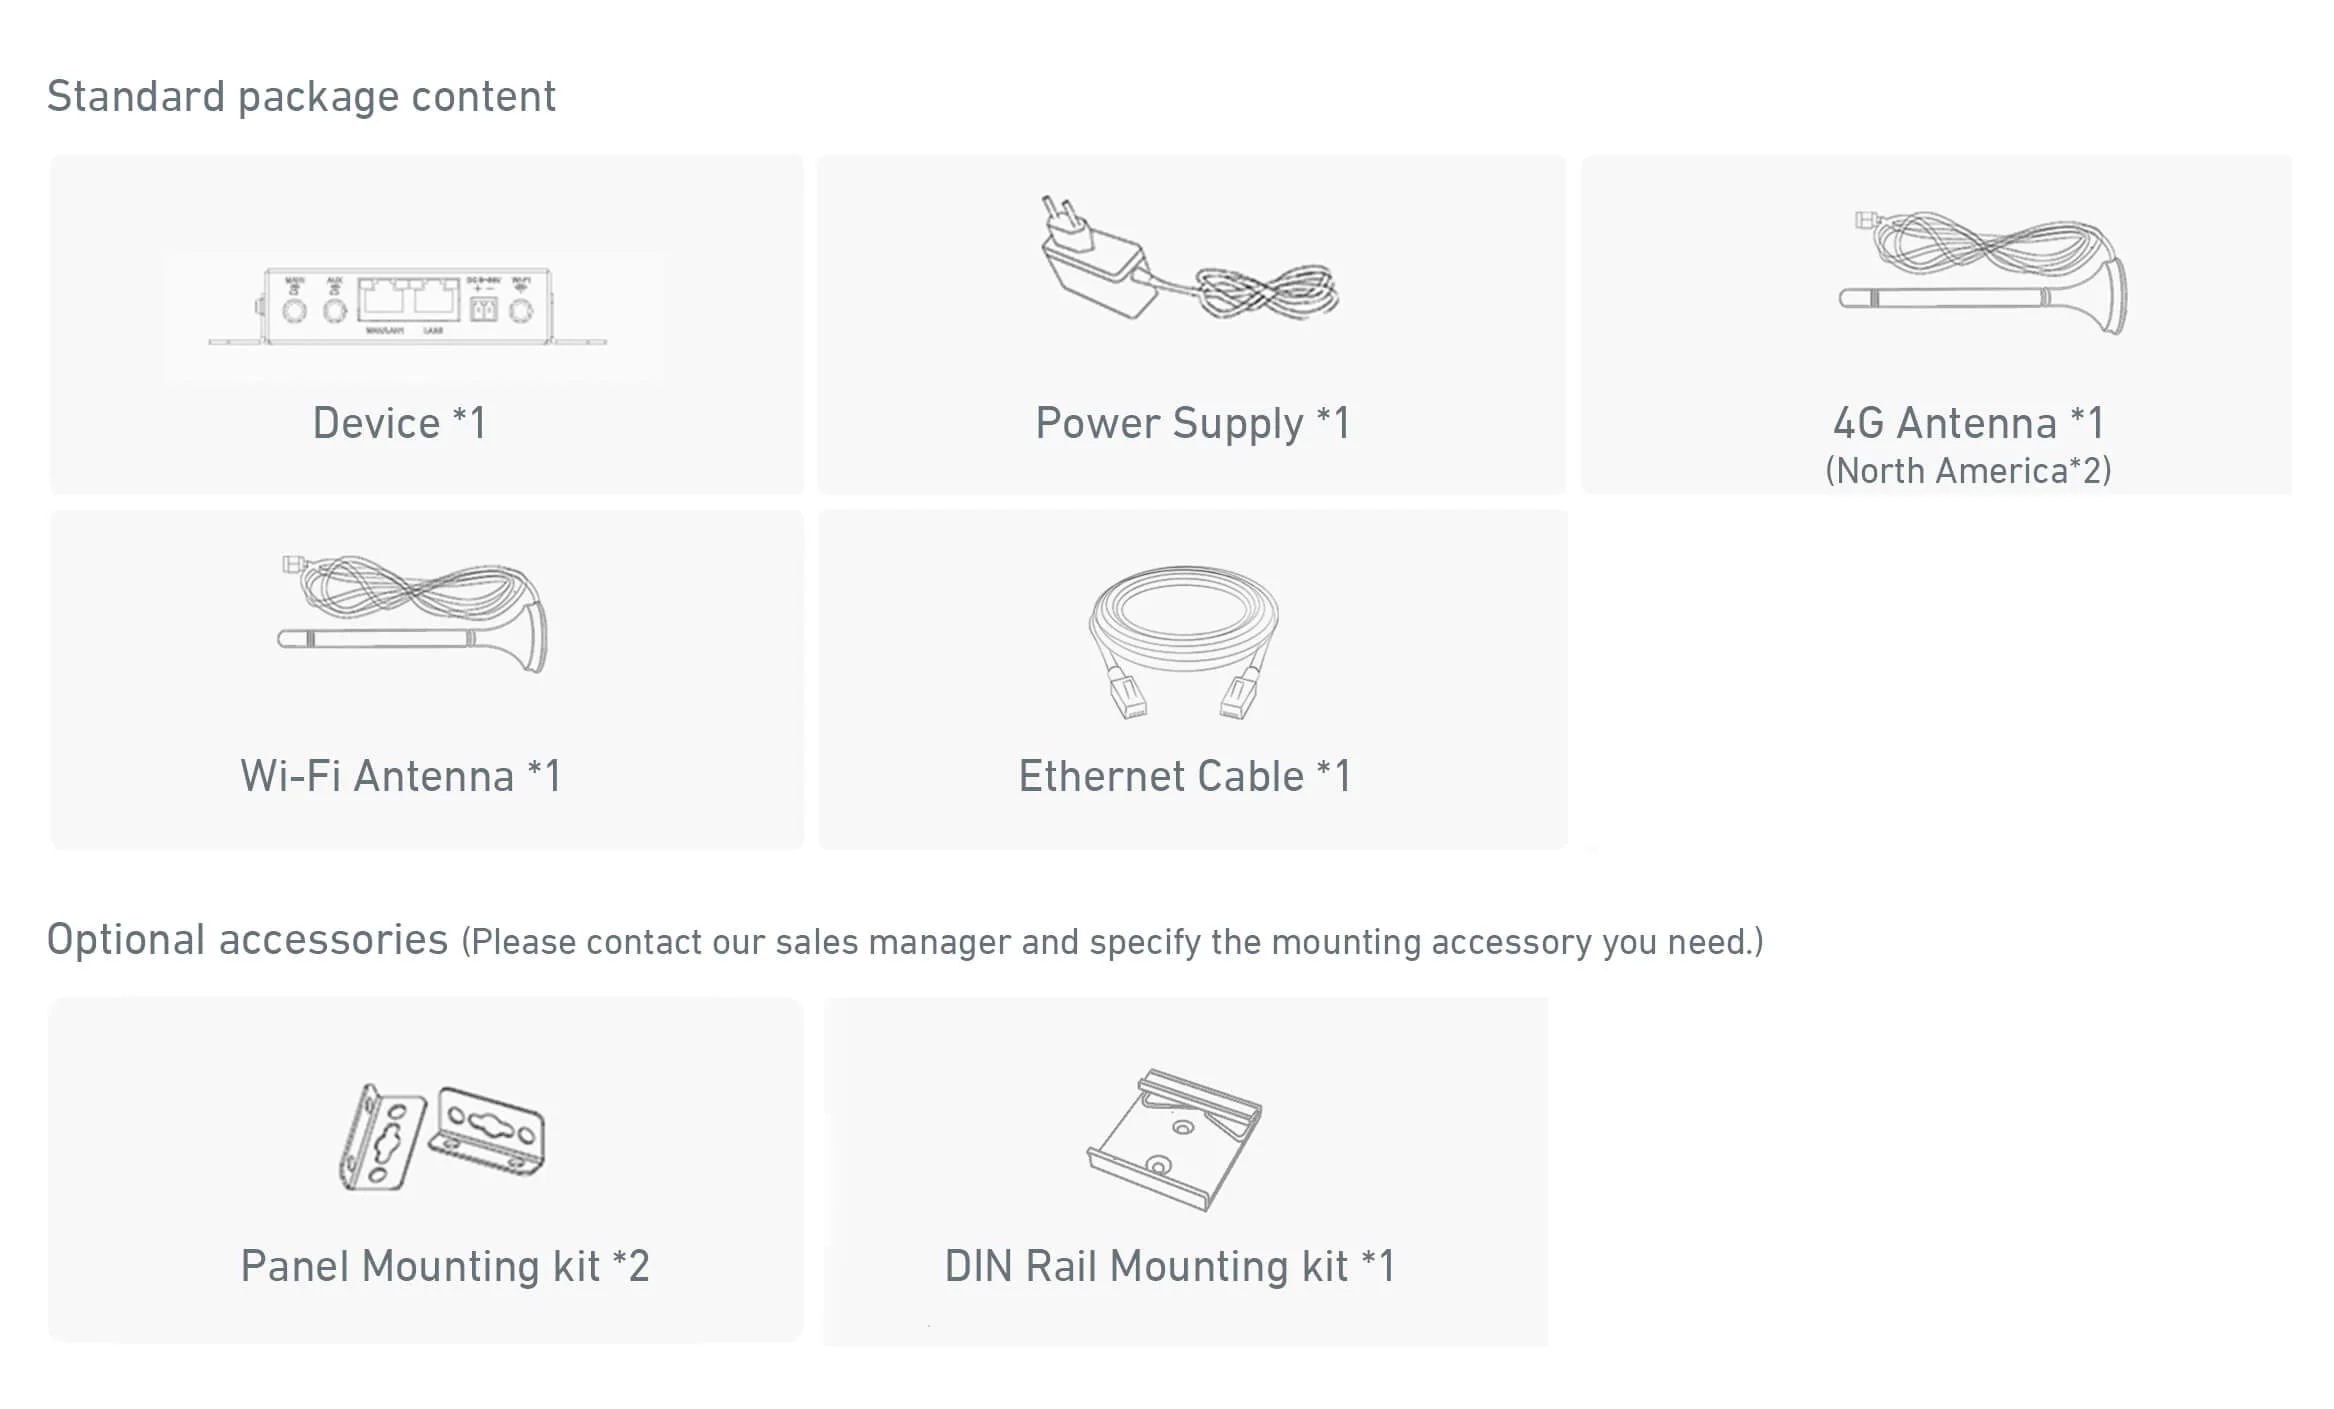Click the Ethernet ports on the device drawing

pos(408,300)
